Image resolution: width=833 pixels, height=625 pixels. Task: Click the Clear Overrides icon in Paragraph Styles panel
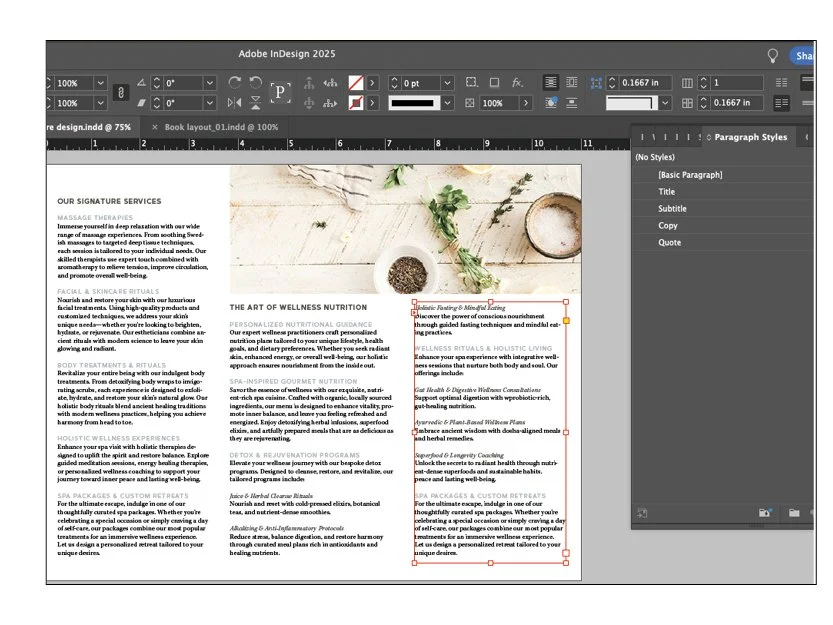coord(642,513)
